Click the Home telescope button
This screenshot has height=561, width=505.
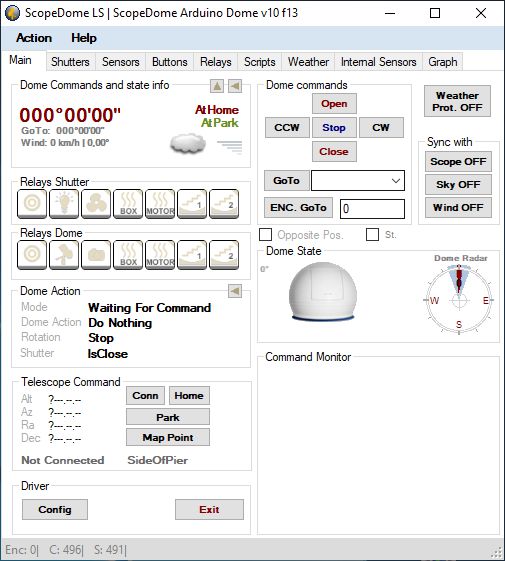189,396
